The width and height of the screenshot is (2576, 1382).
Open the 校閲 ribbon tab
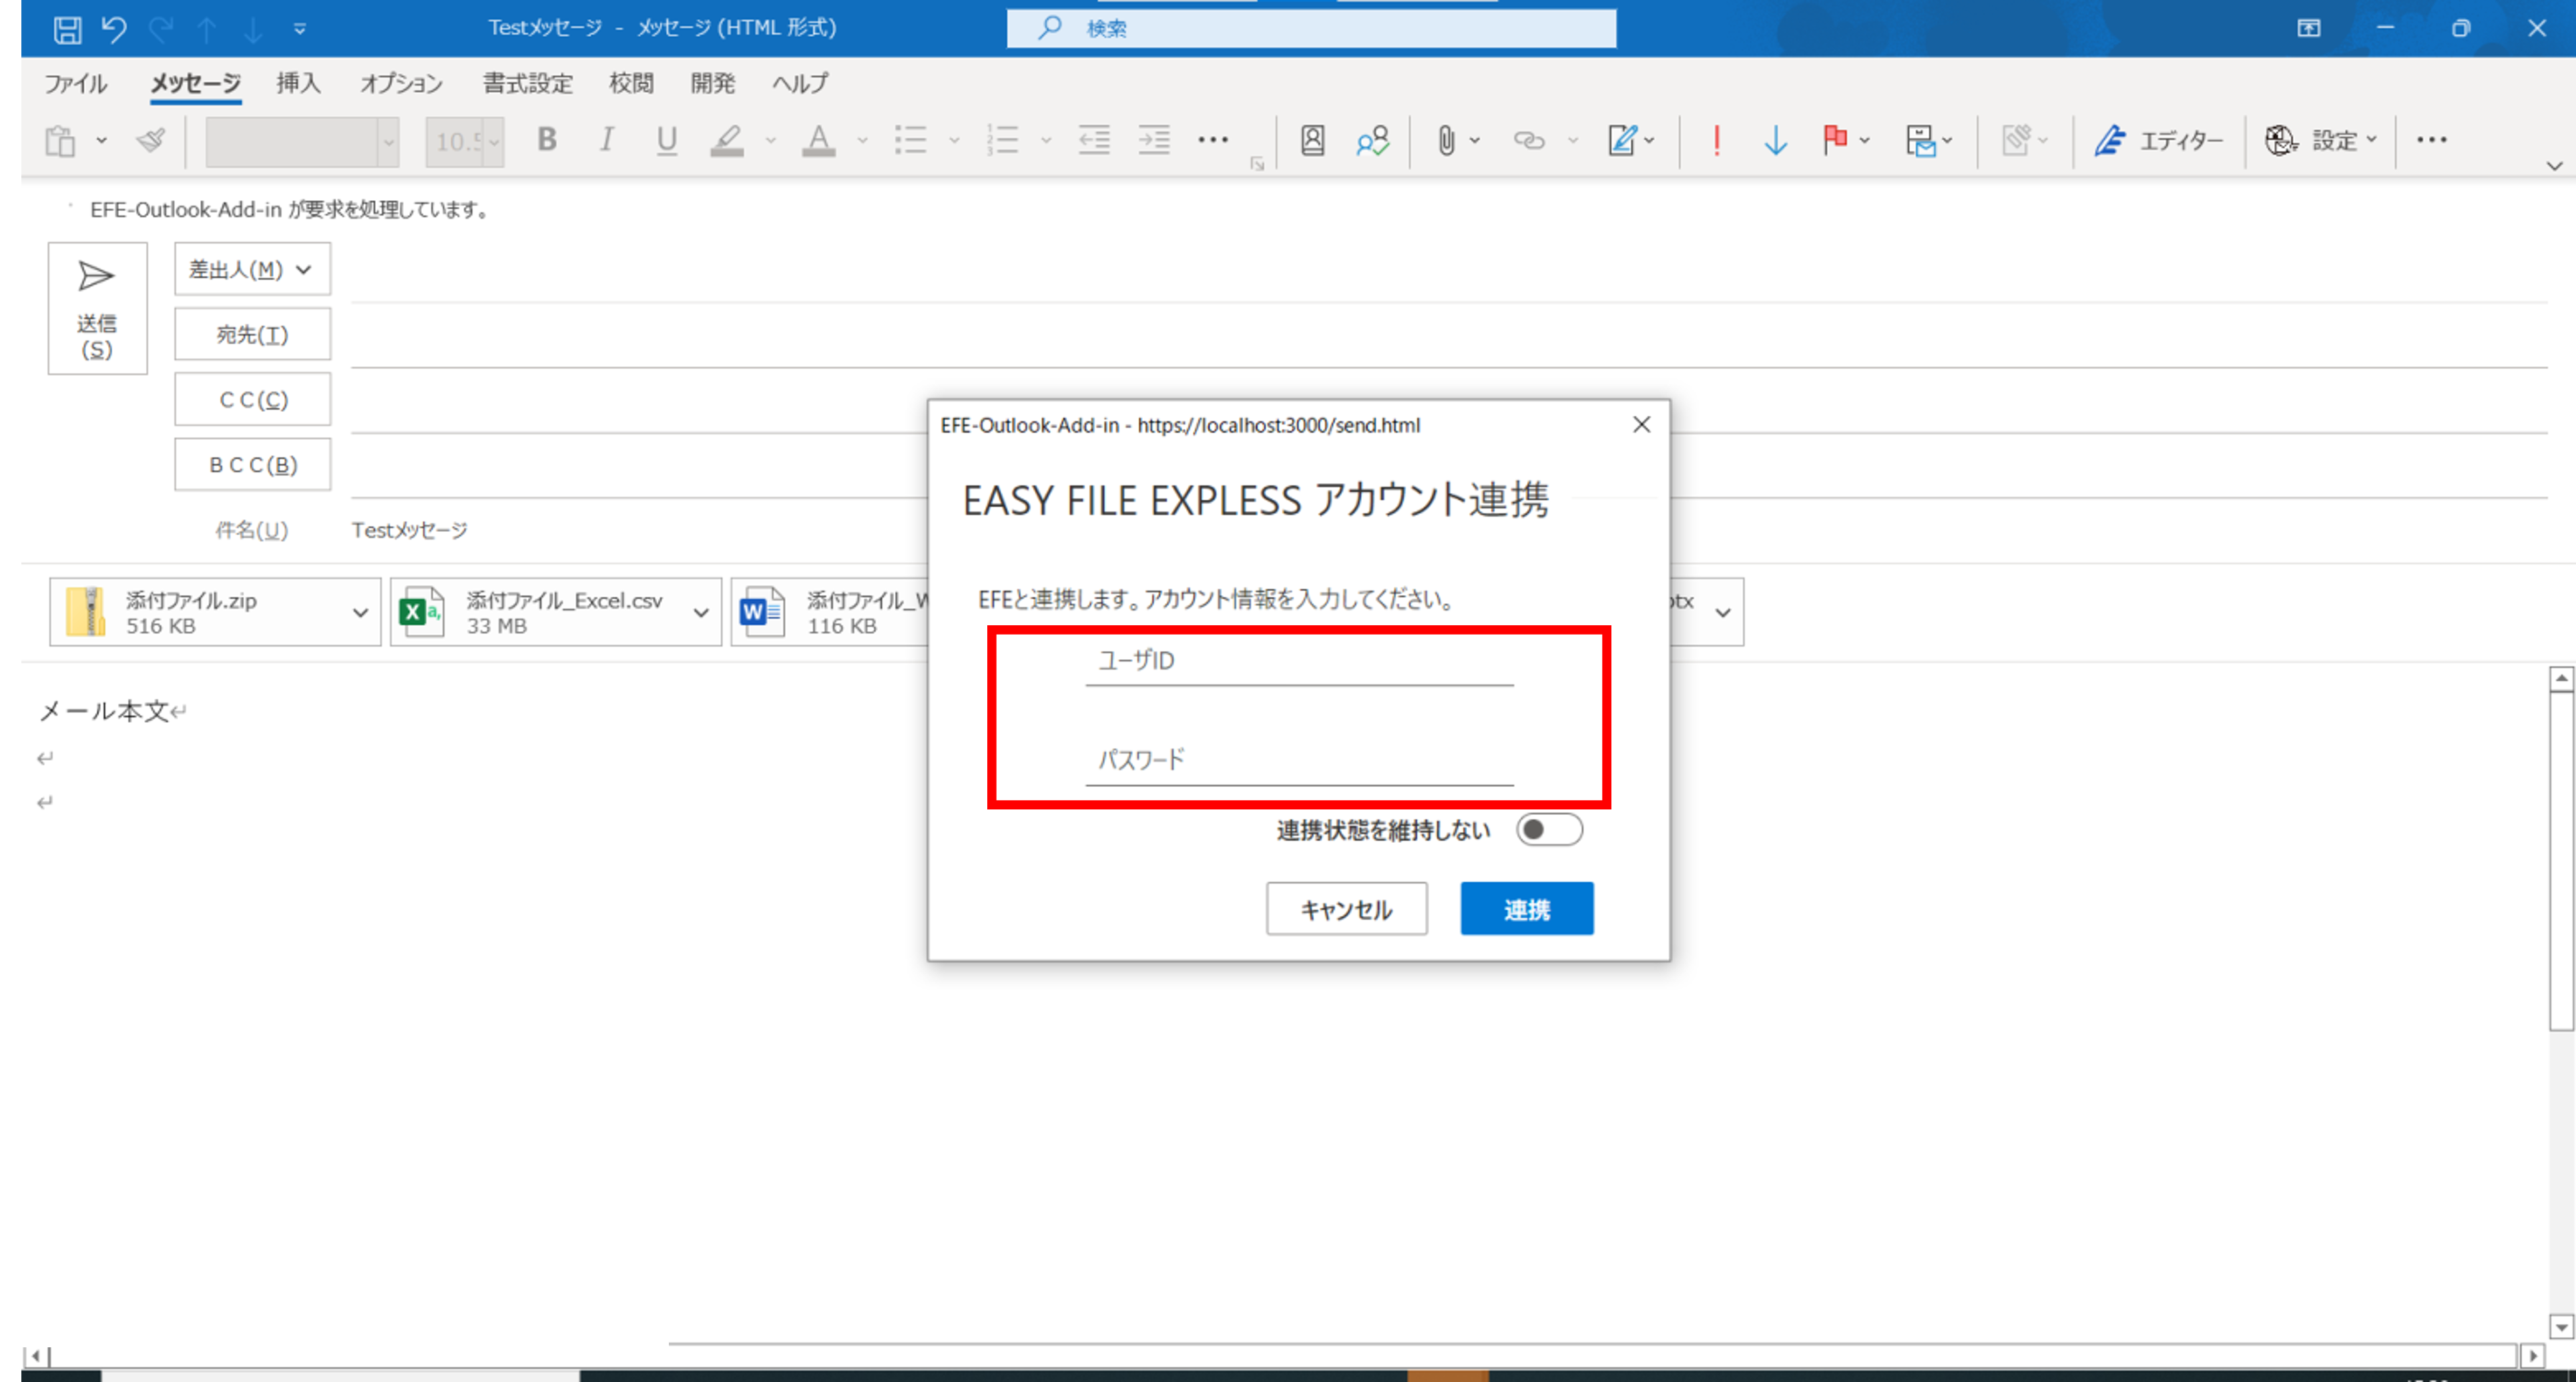coord(631,83)
